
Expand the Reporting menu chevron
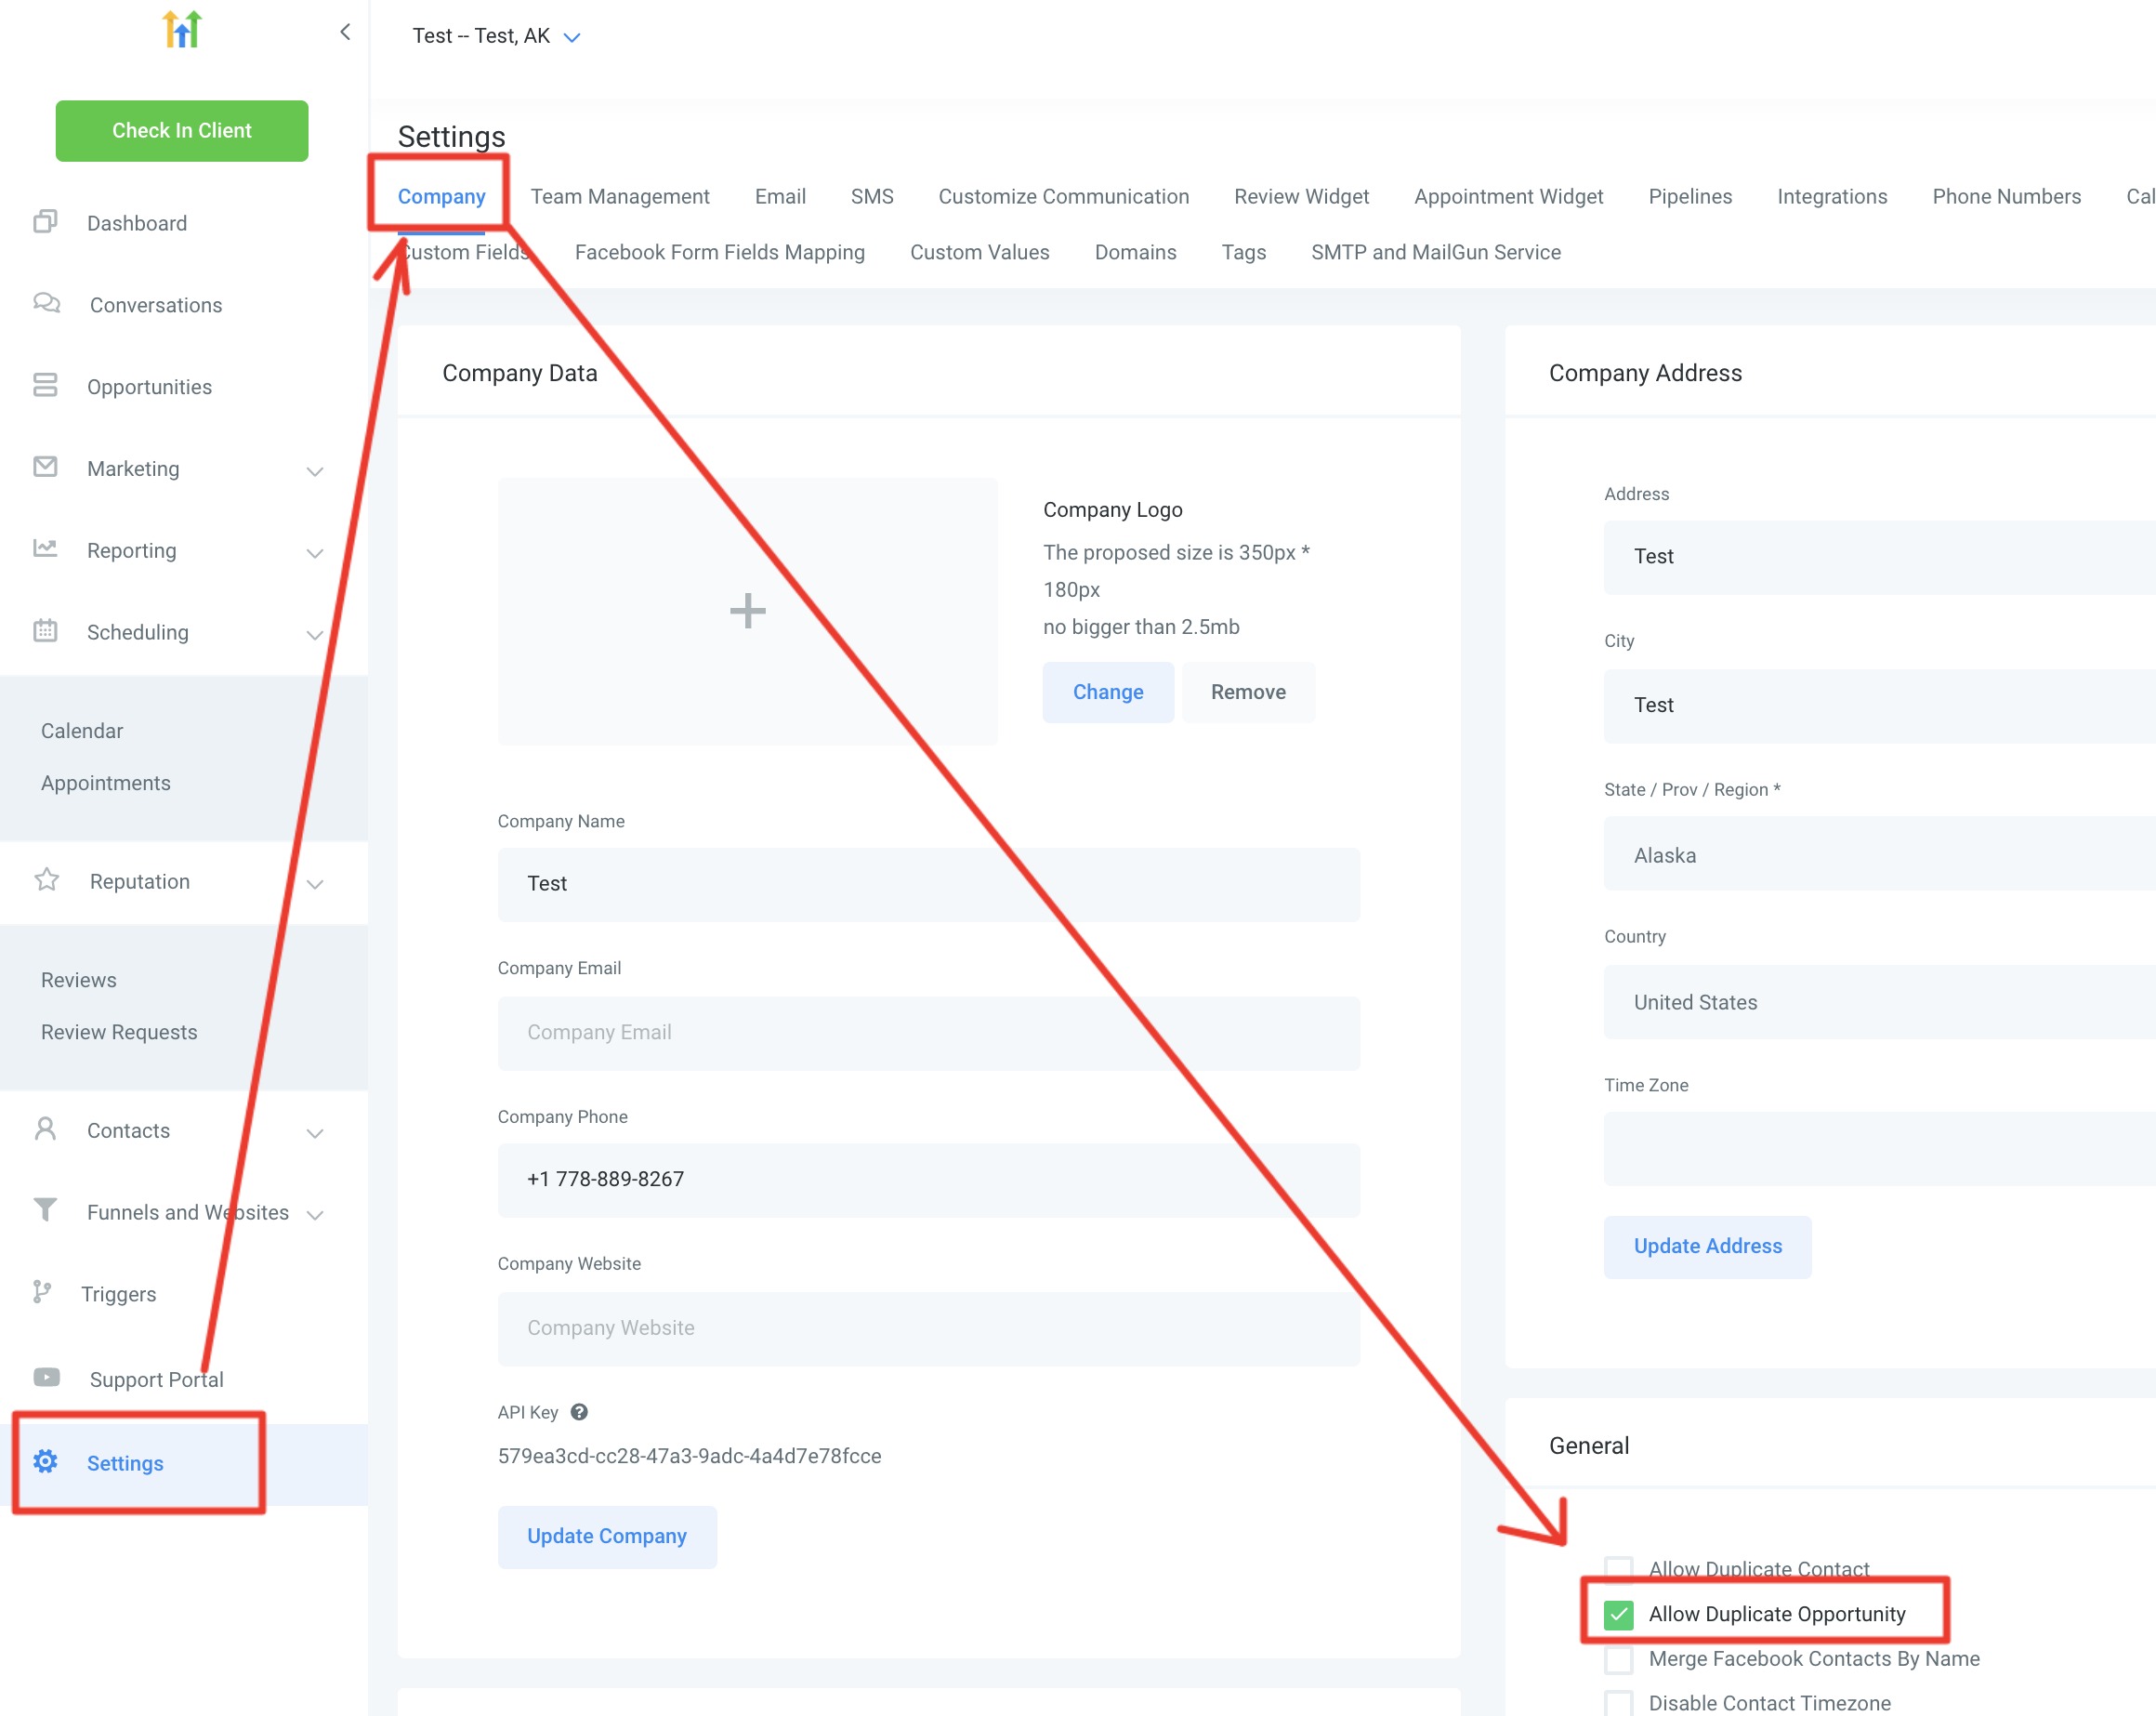click(x=315, y=553)
